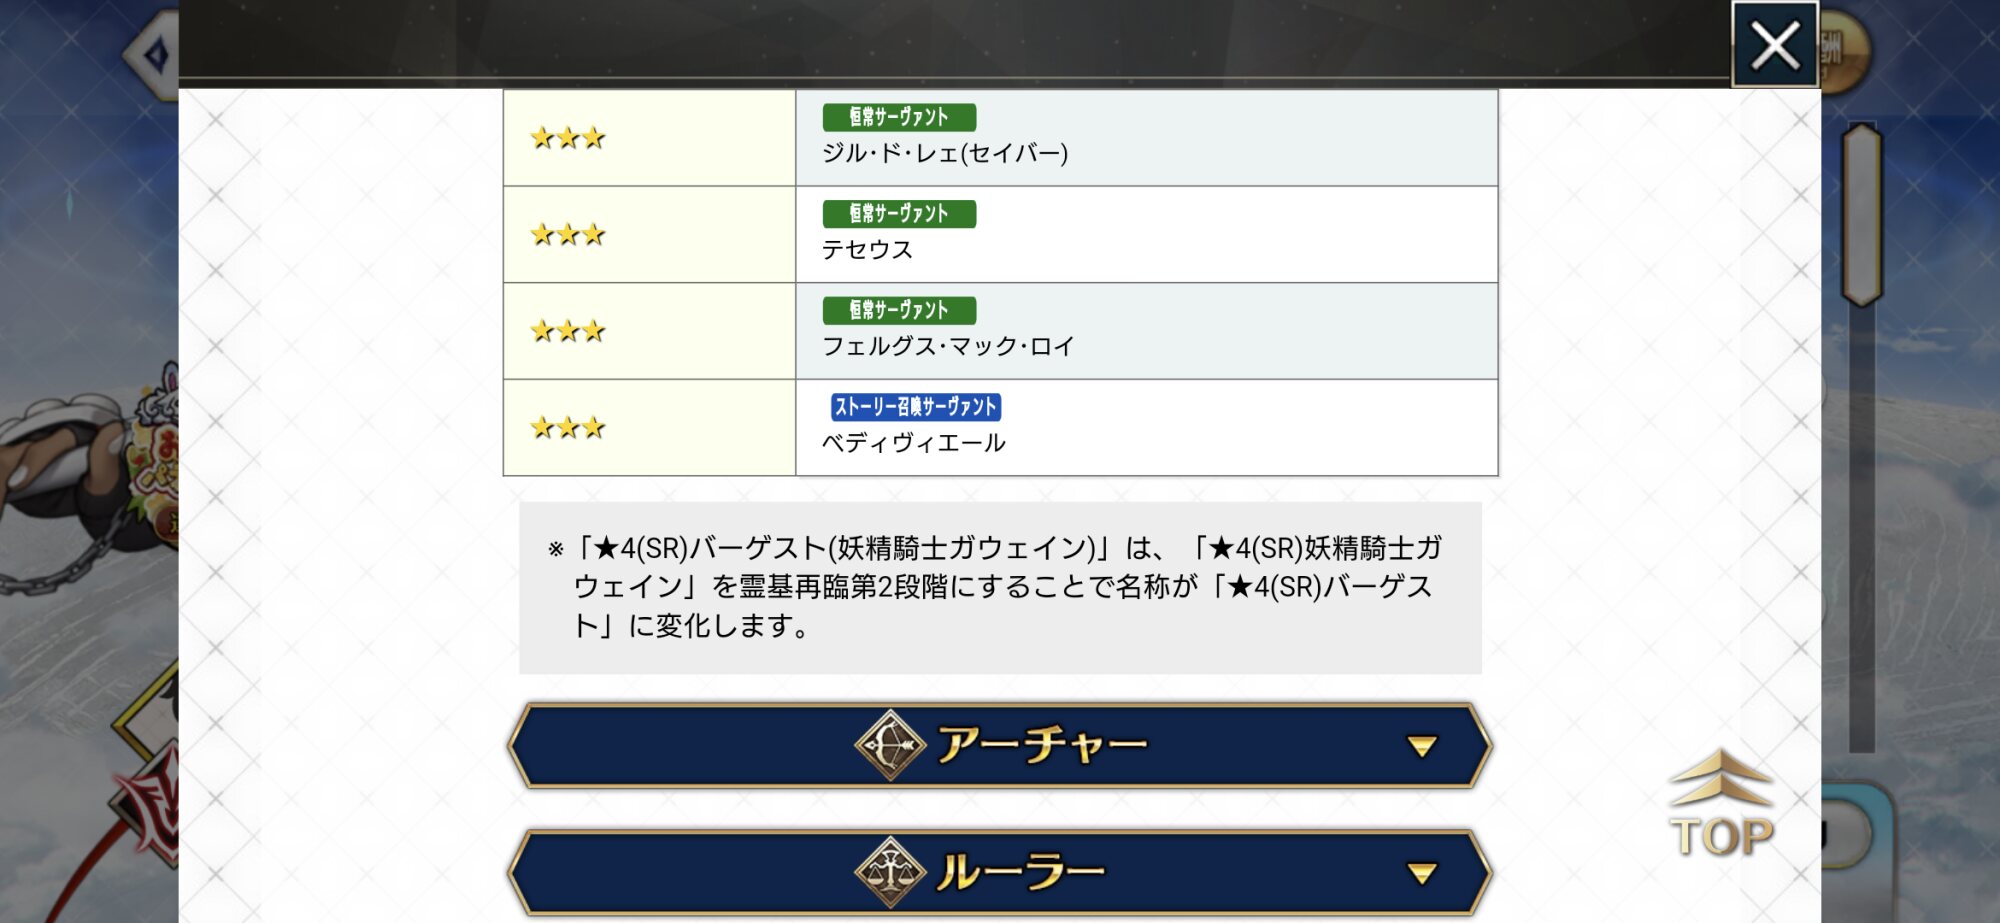2000x923 pixels.
Task: Click the Ruler scales class icon
Action: pos(889,872)
